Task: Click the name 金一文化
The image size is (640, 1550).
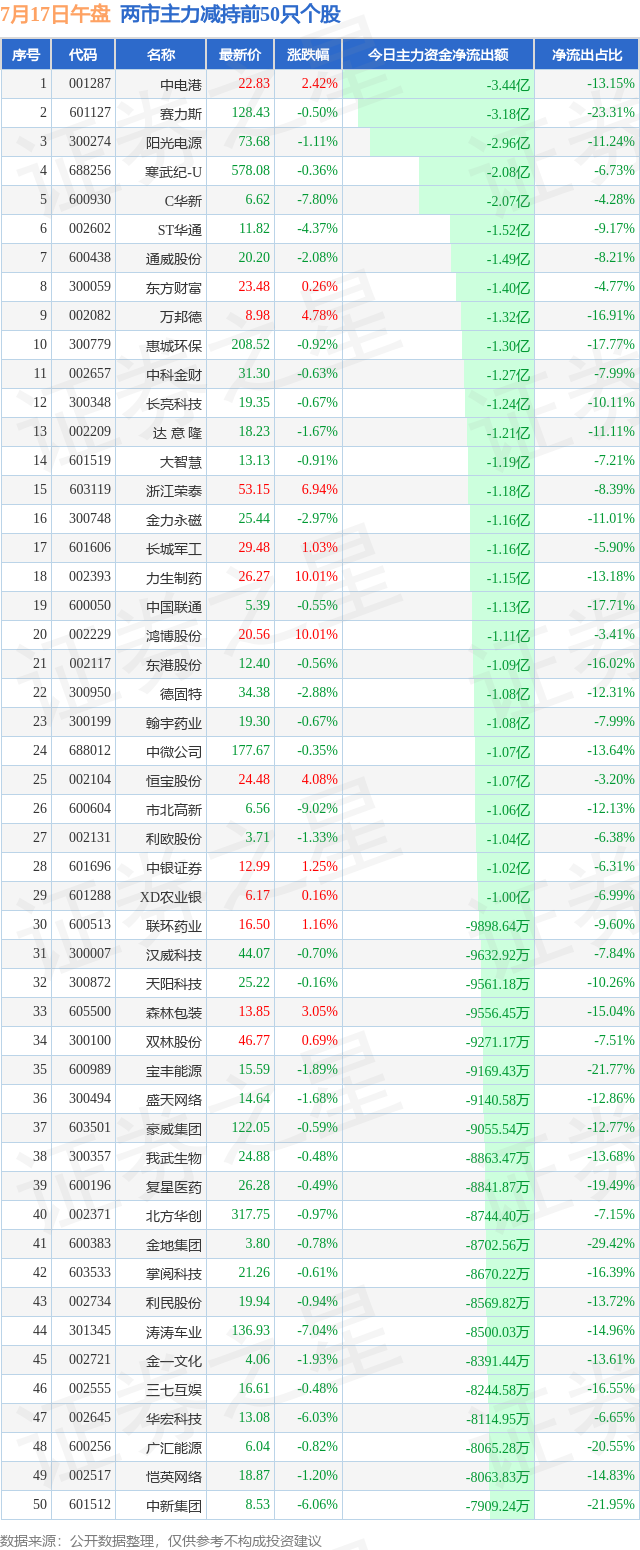Action: pos(174,1360)
